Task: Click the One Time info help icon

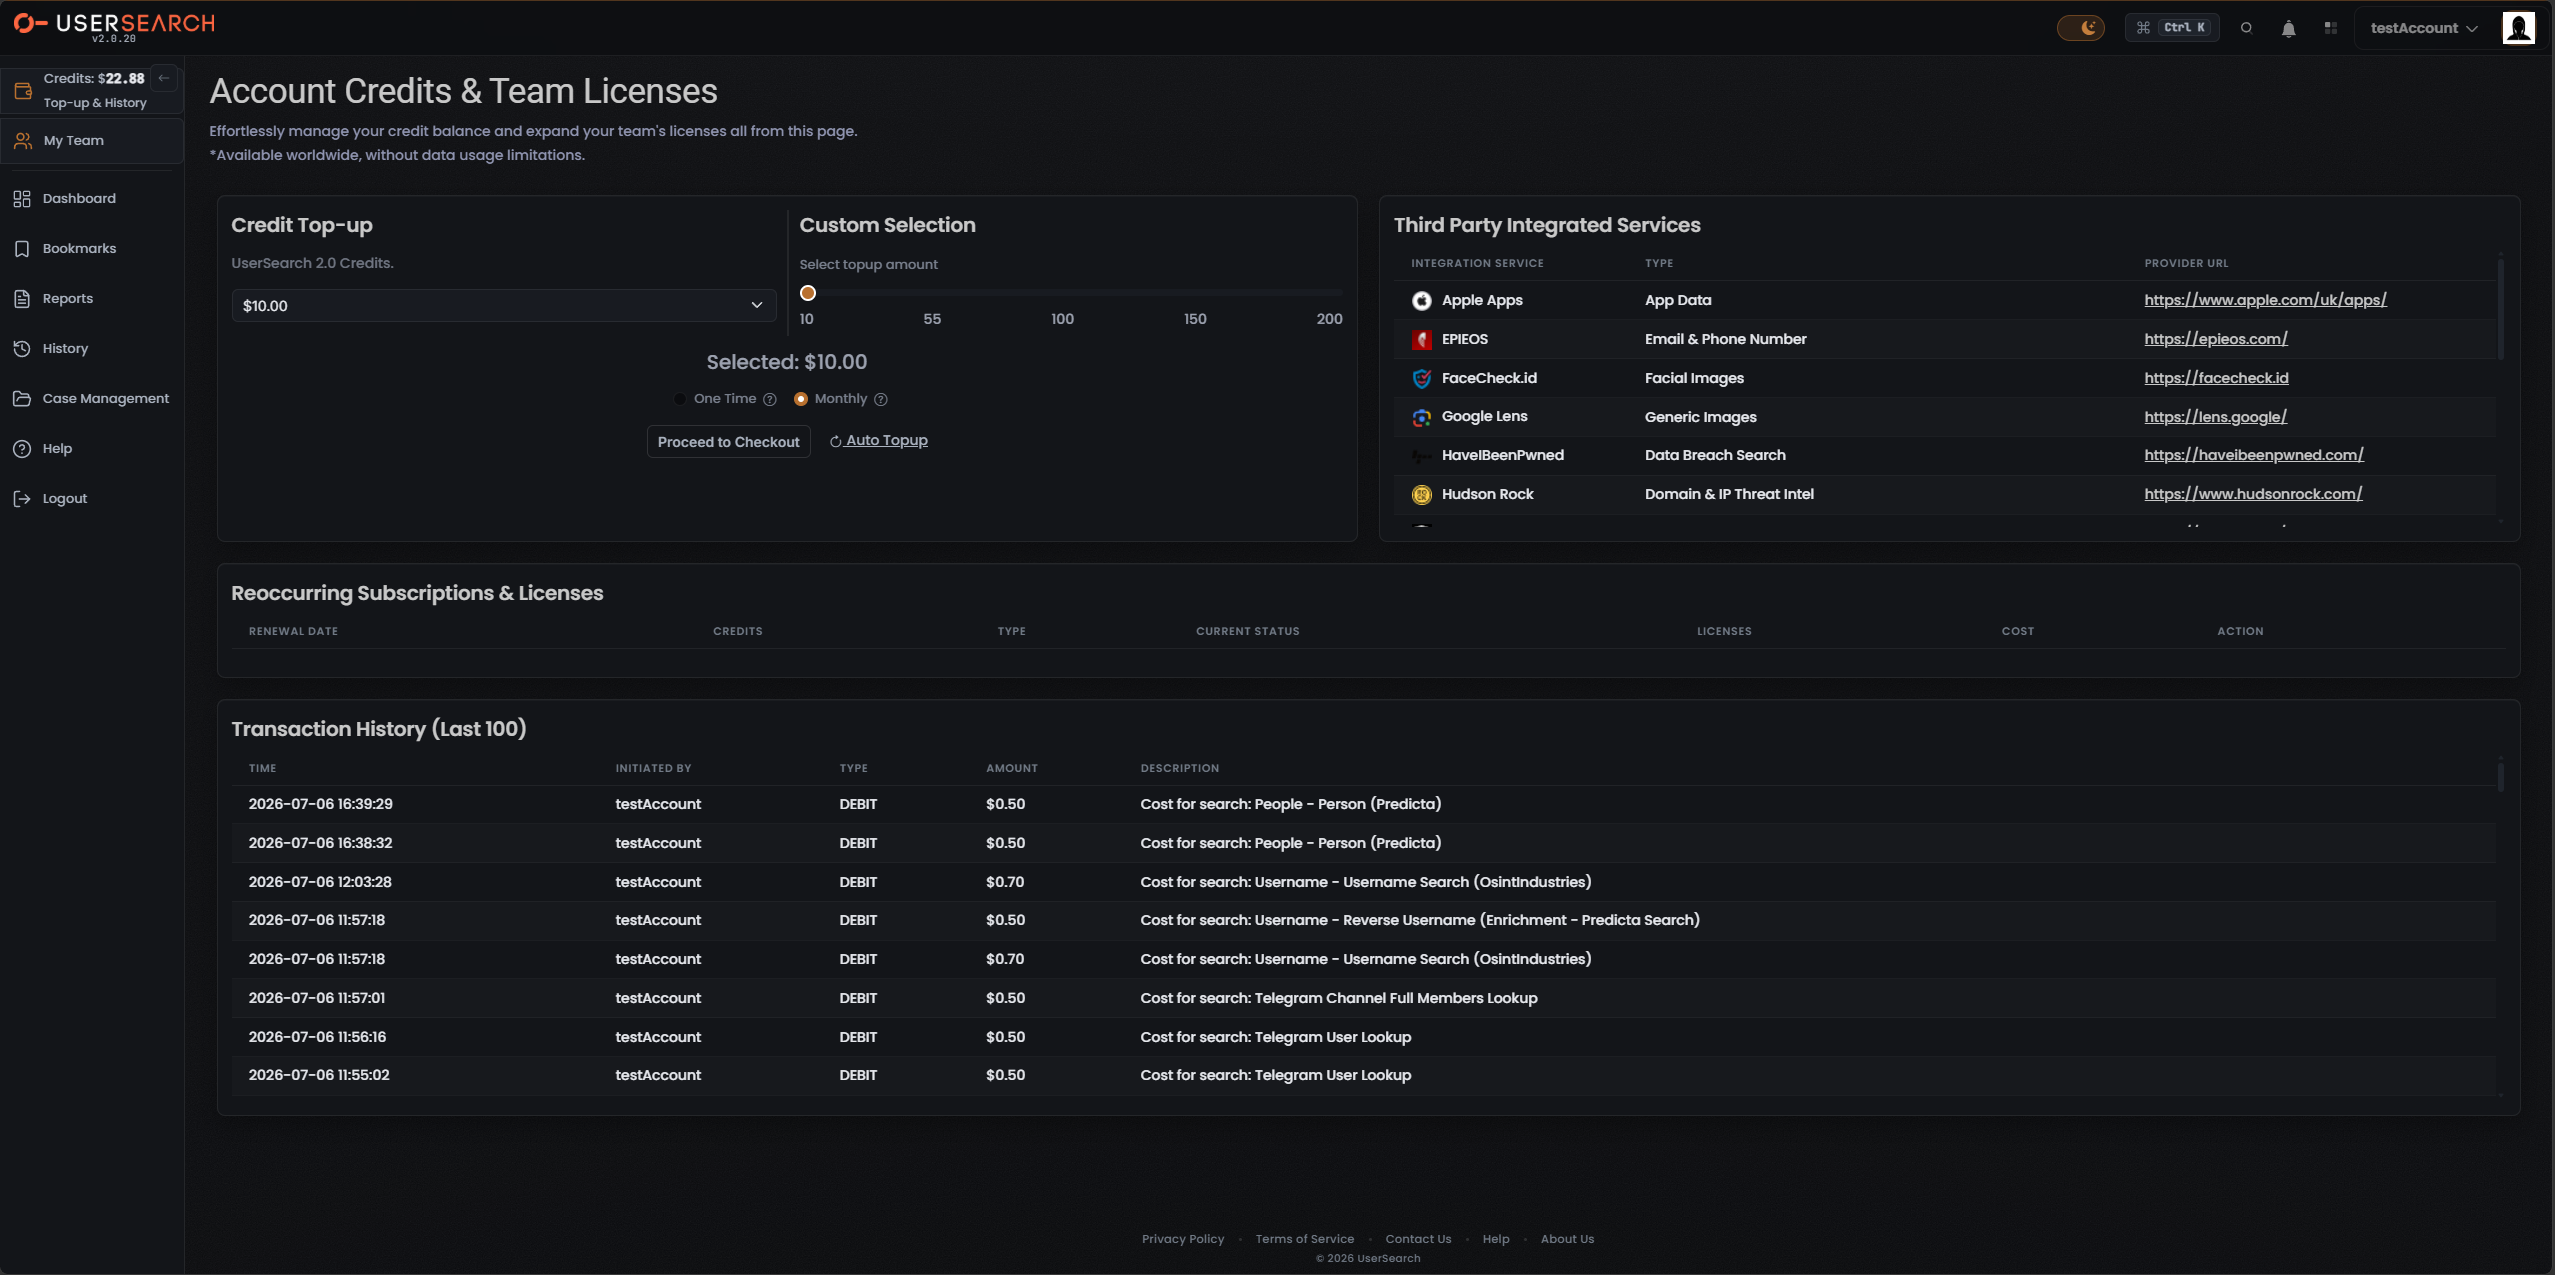Action: [770, 399]
